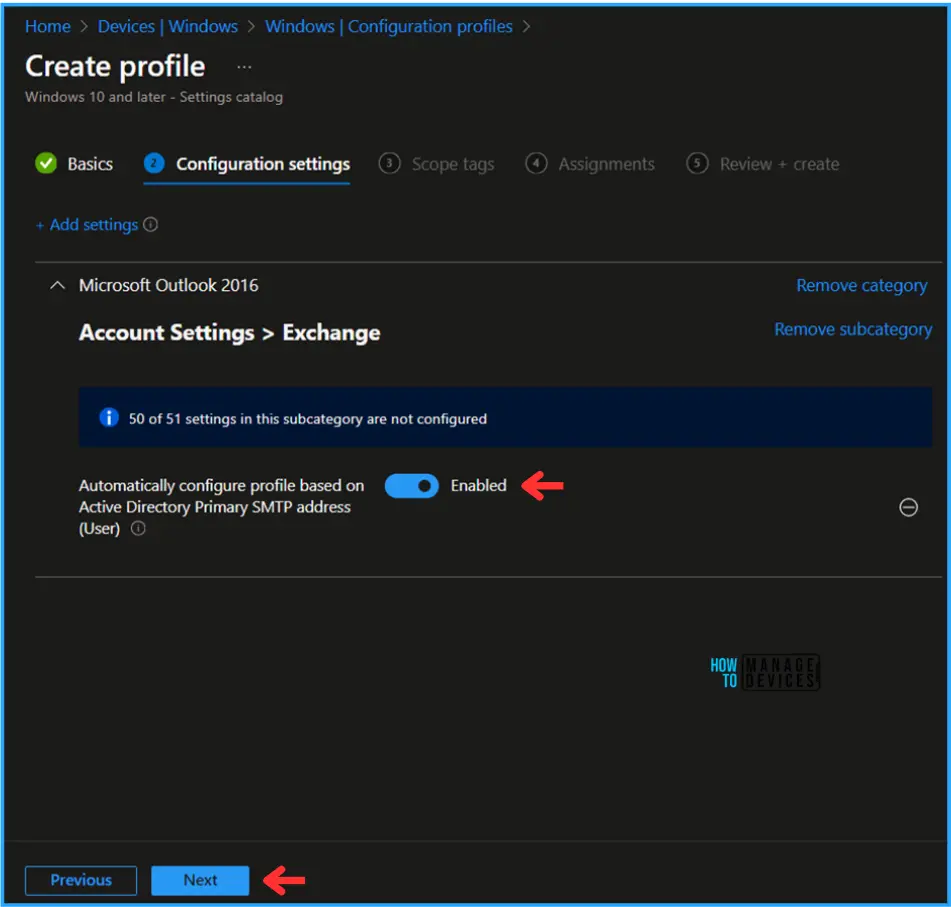
Task: Click info icon beside SMTP address (User) setting
Action: pyautogui.click(x=138, y=528)
